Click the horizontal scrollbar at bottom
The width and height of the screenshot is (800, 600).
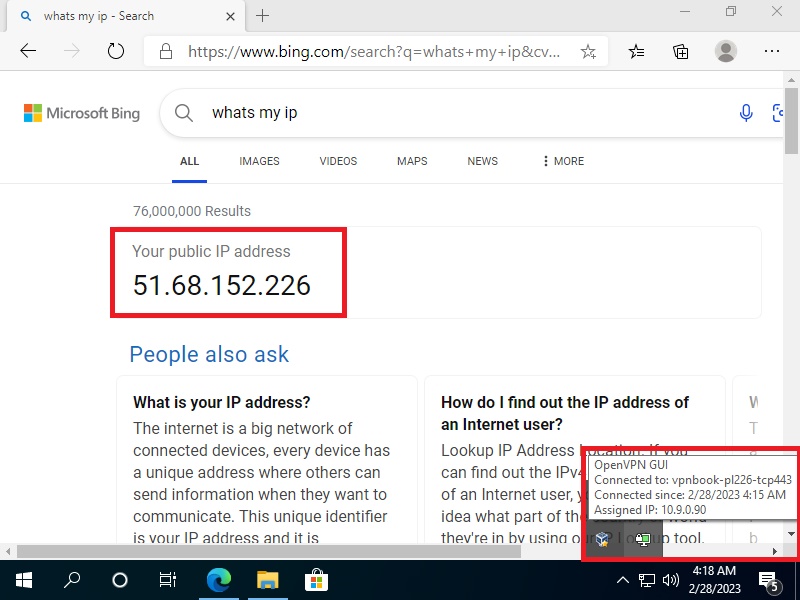(300, 551)
